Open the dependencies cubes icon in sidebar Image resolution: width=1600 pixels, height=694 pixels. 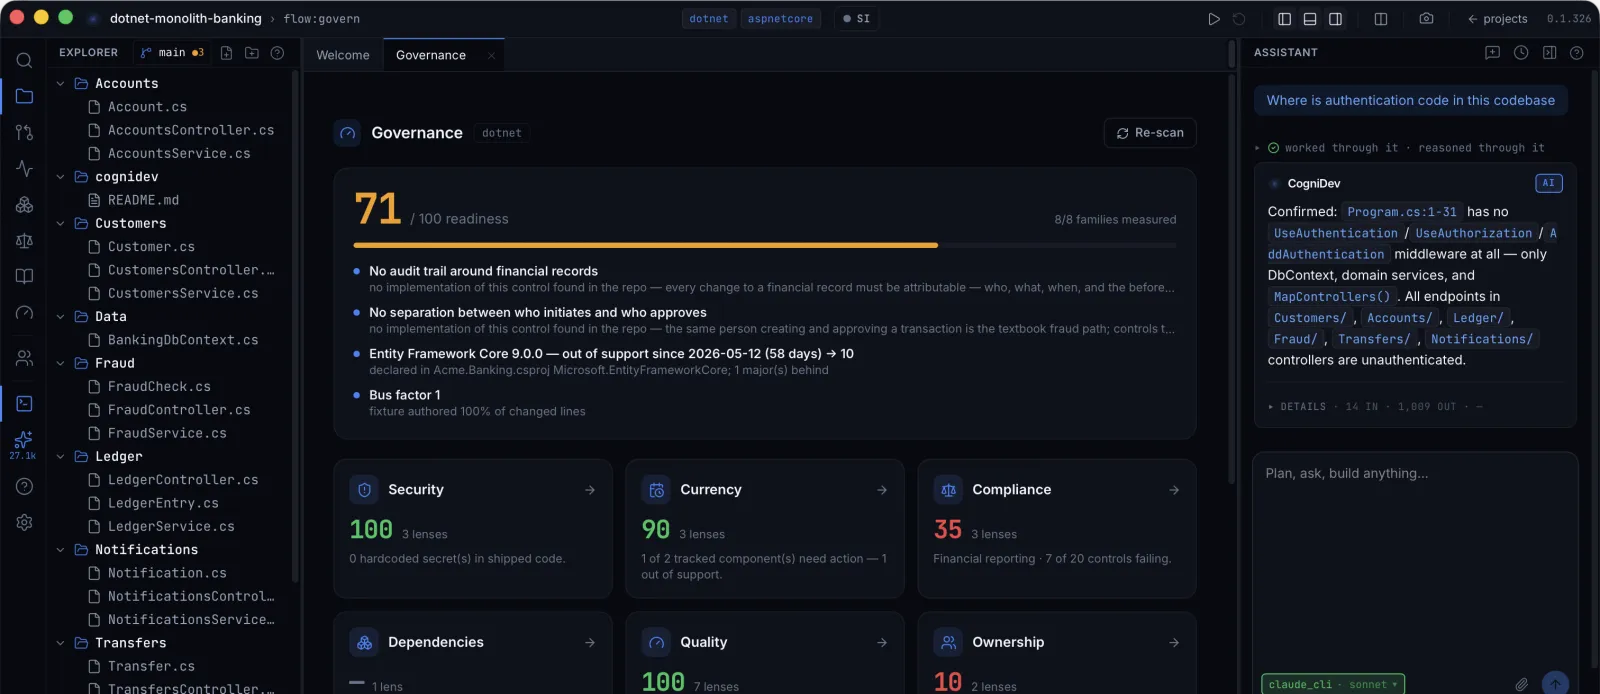tap(24, 204)
